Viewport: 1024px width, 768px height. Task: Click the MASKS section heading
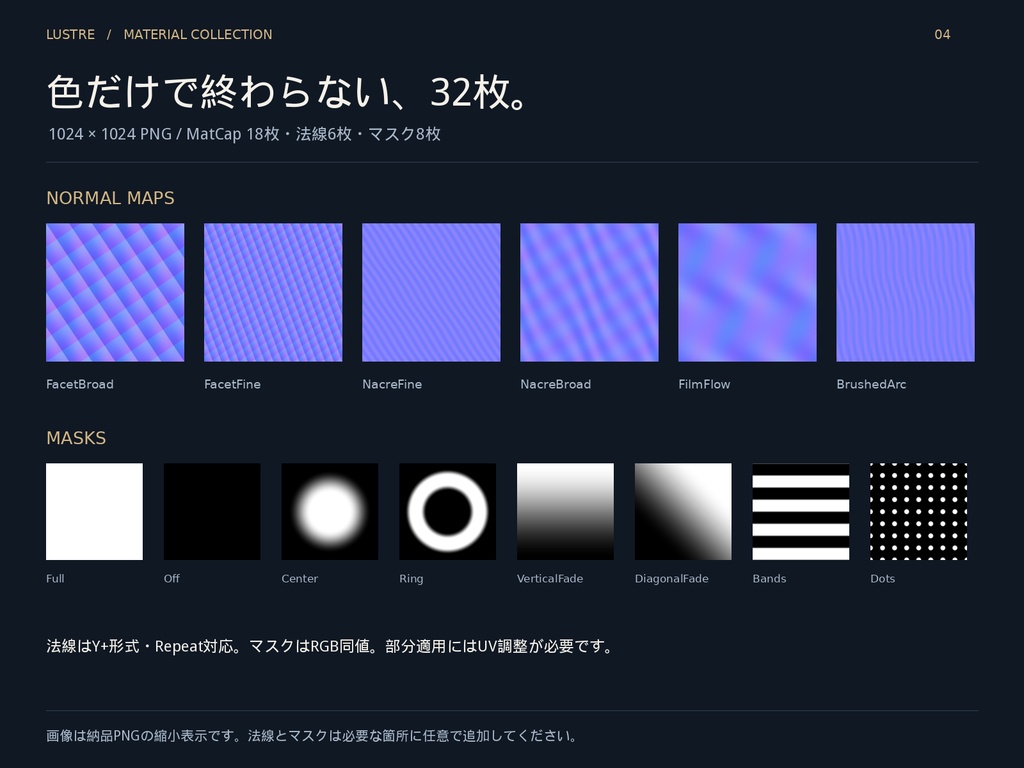(76, 438)
